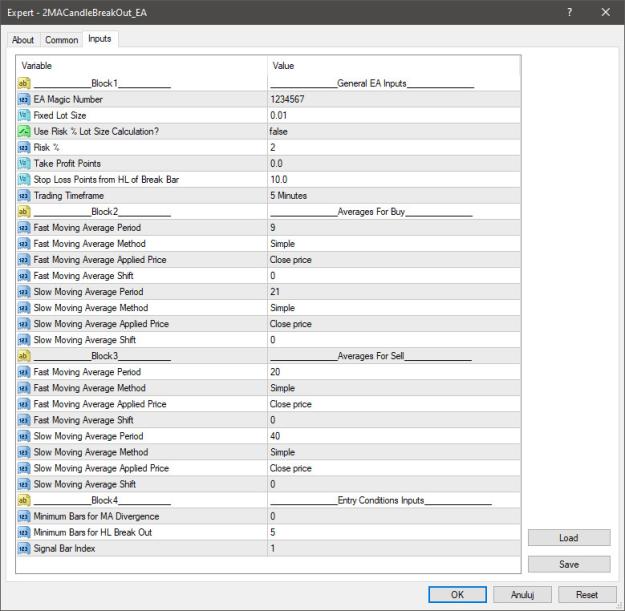Click the icon beside Minimum Bars for HL Break Out
The width and height of the screenshot is (625, 611).
24,532
